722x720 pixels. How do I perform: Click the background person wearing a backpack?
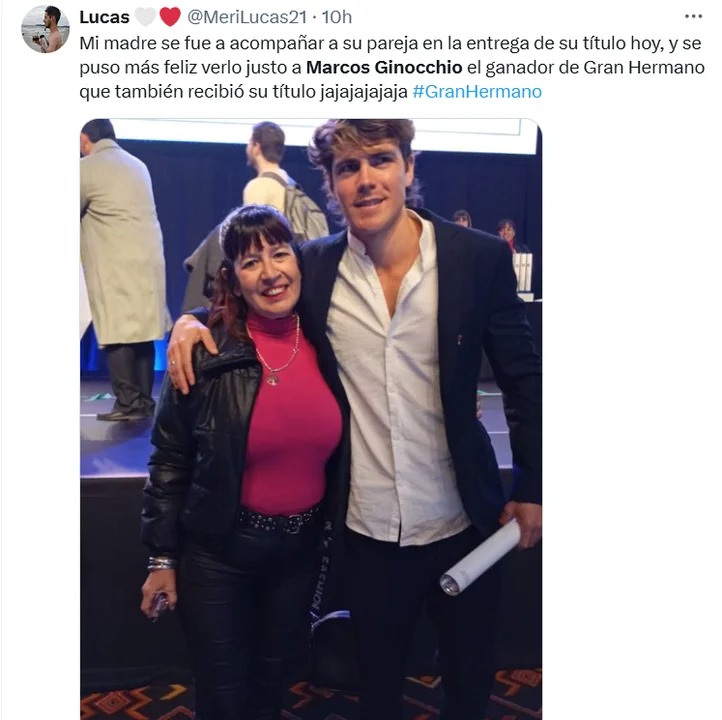coord(281,180)
